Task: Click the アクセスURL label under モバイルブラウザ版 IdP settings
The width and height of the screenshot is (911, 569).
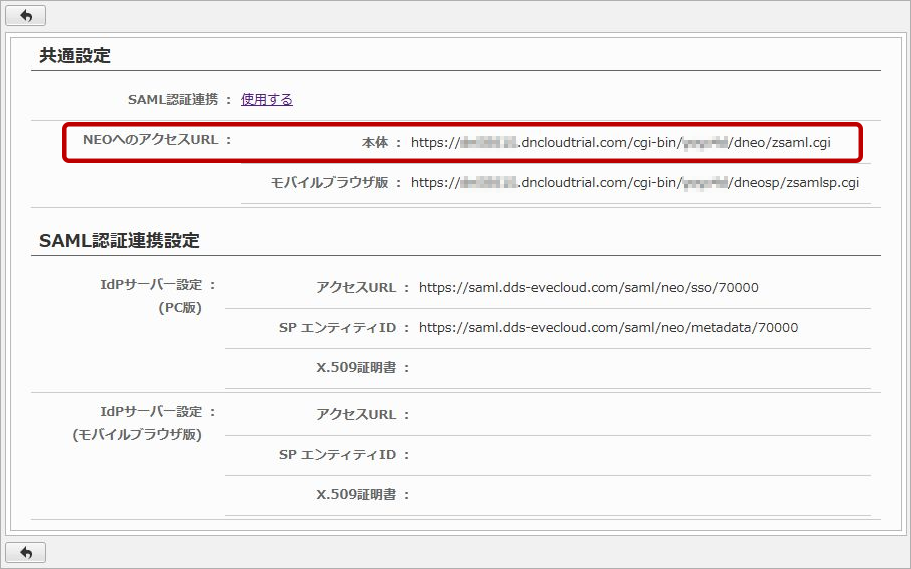Action: click(x=356, y=415)
